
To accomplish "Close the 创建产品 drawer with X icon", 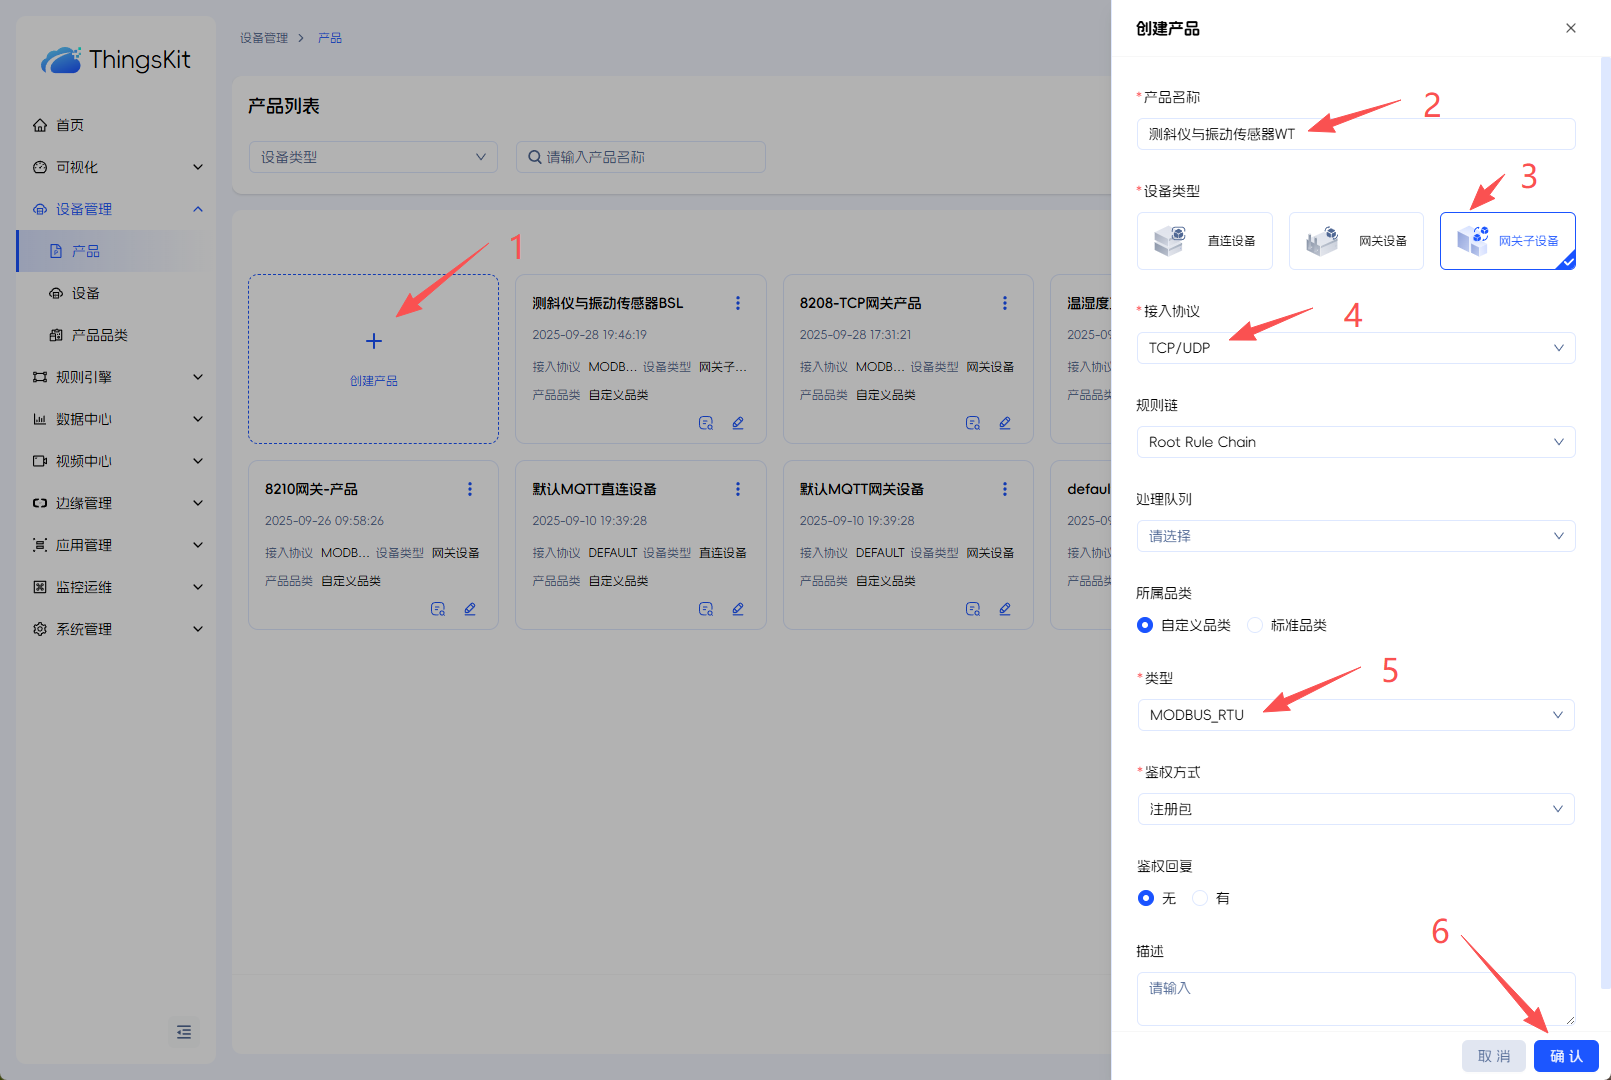I will 1570,28.
